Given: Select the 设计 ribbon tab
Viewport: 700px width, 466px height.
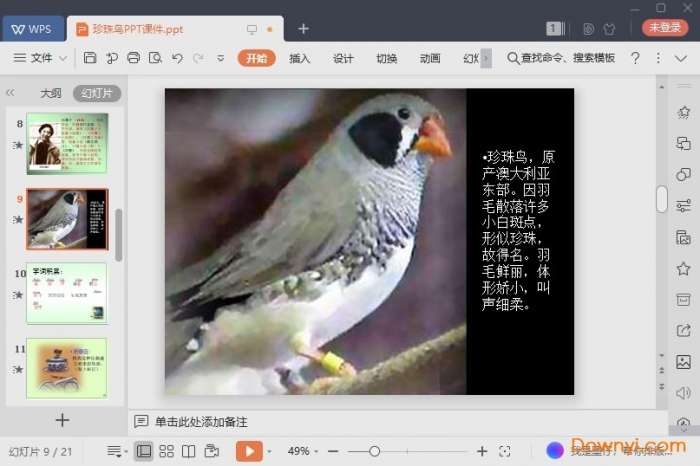Looking at the screenshot, I should tap(343, 58).
